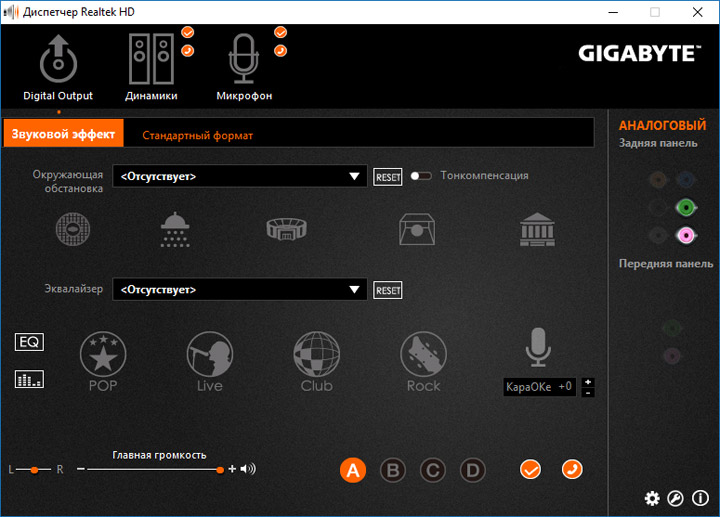Increase the КараОКе key with plus

588,382
